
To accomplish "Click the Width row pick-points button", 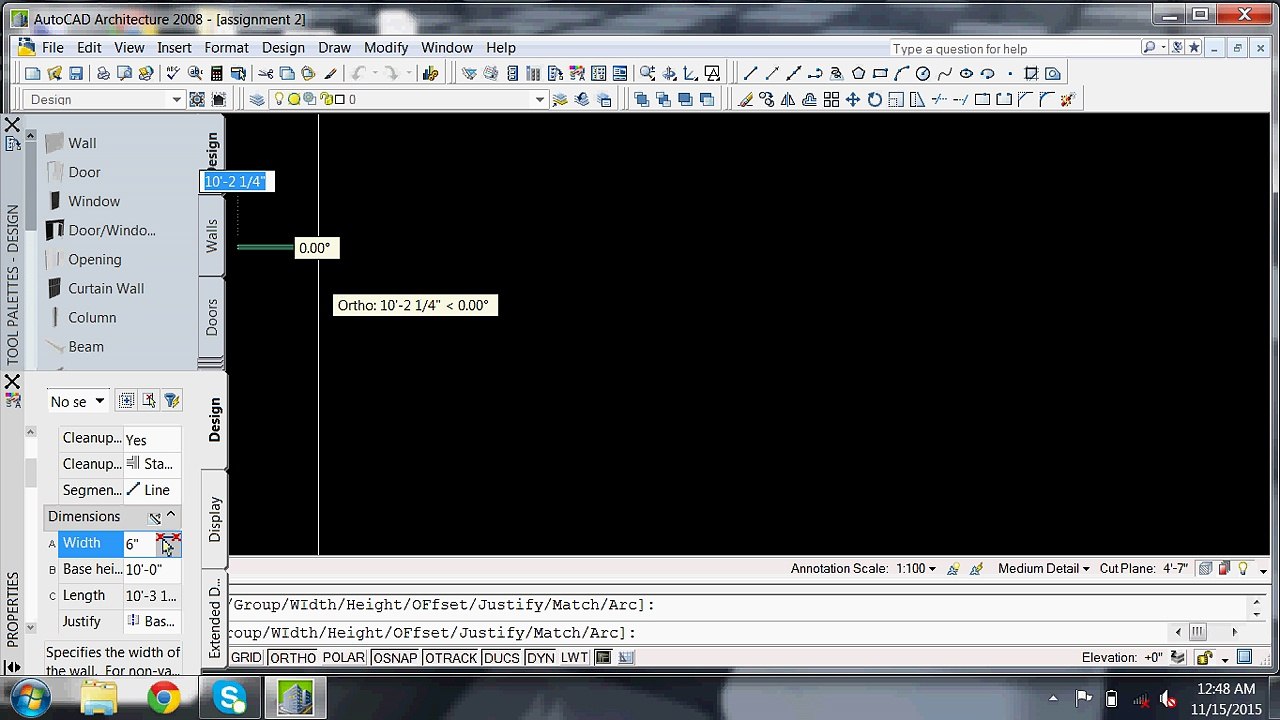I will tap(168, 543).
